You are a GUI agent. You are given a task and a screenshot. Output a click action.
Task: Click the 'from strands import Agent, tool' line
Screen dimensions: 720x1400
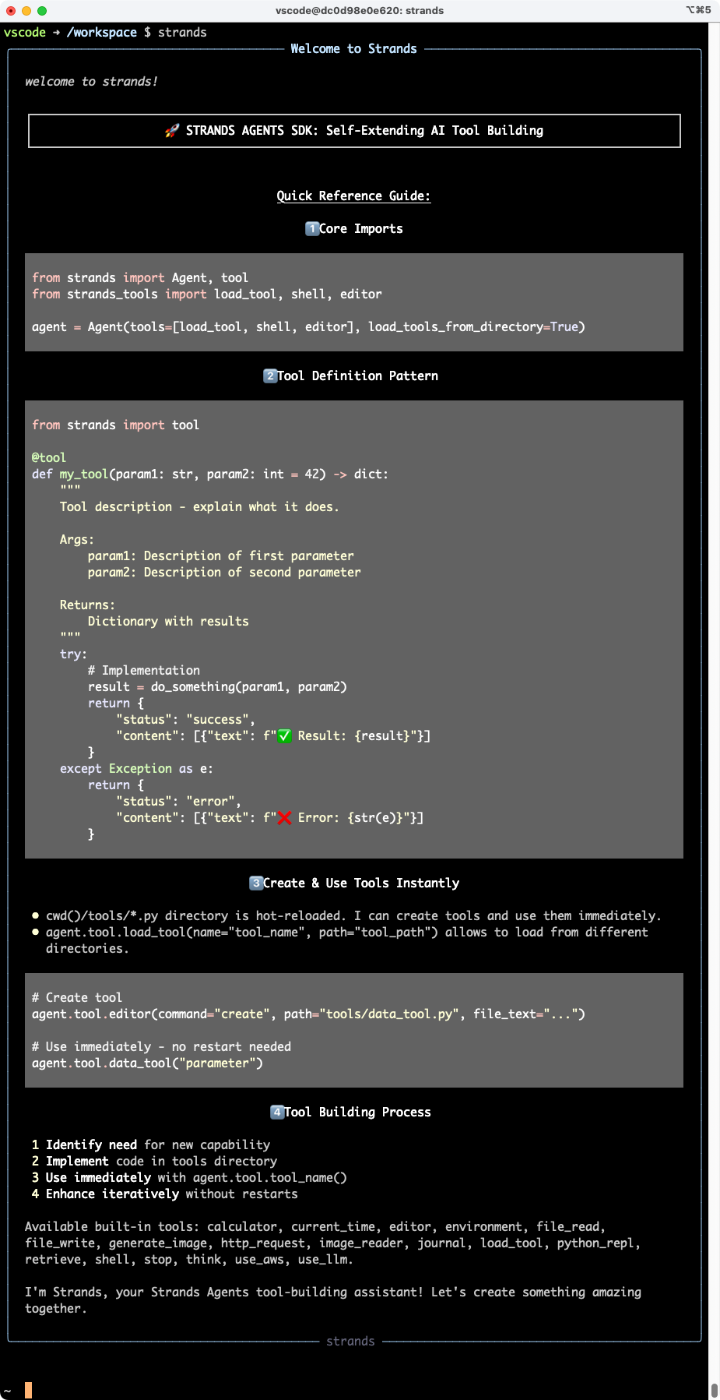(140, 278)
